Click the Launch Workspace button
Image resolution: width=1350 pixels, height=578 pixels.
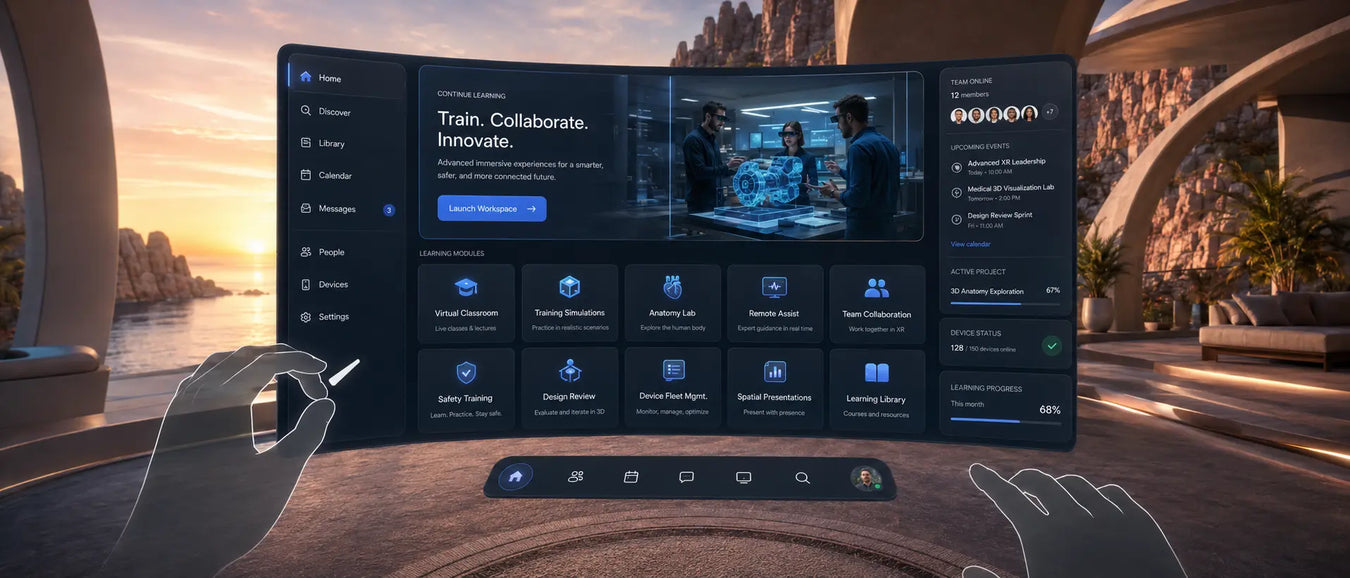coord(492,209)
